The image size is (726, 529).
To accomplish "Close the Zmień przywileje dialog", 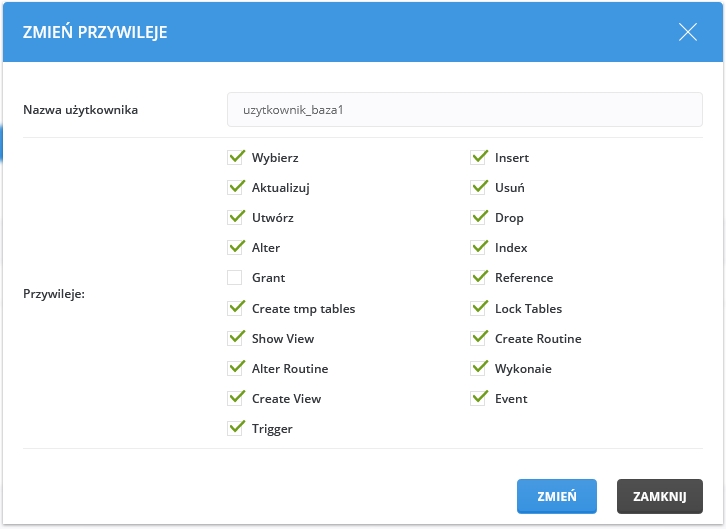I will pos(688,32).
